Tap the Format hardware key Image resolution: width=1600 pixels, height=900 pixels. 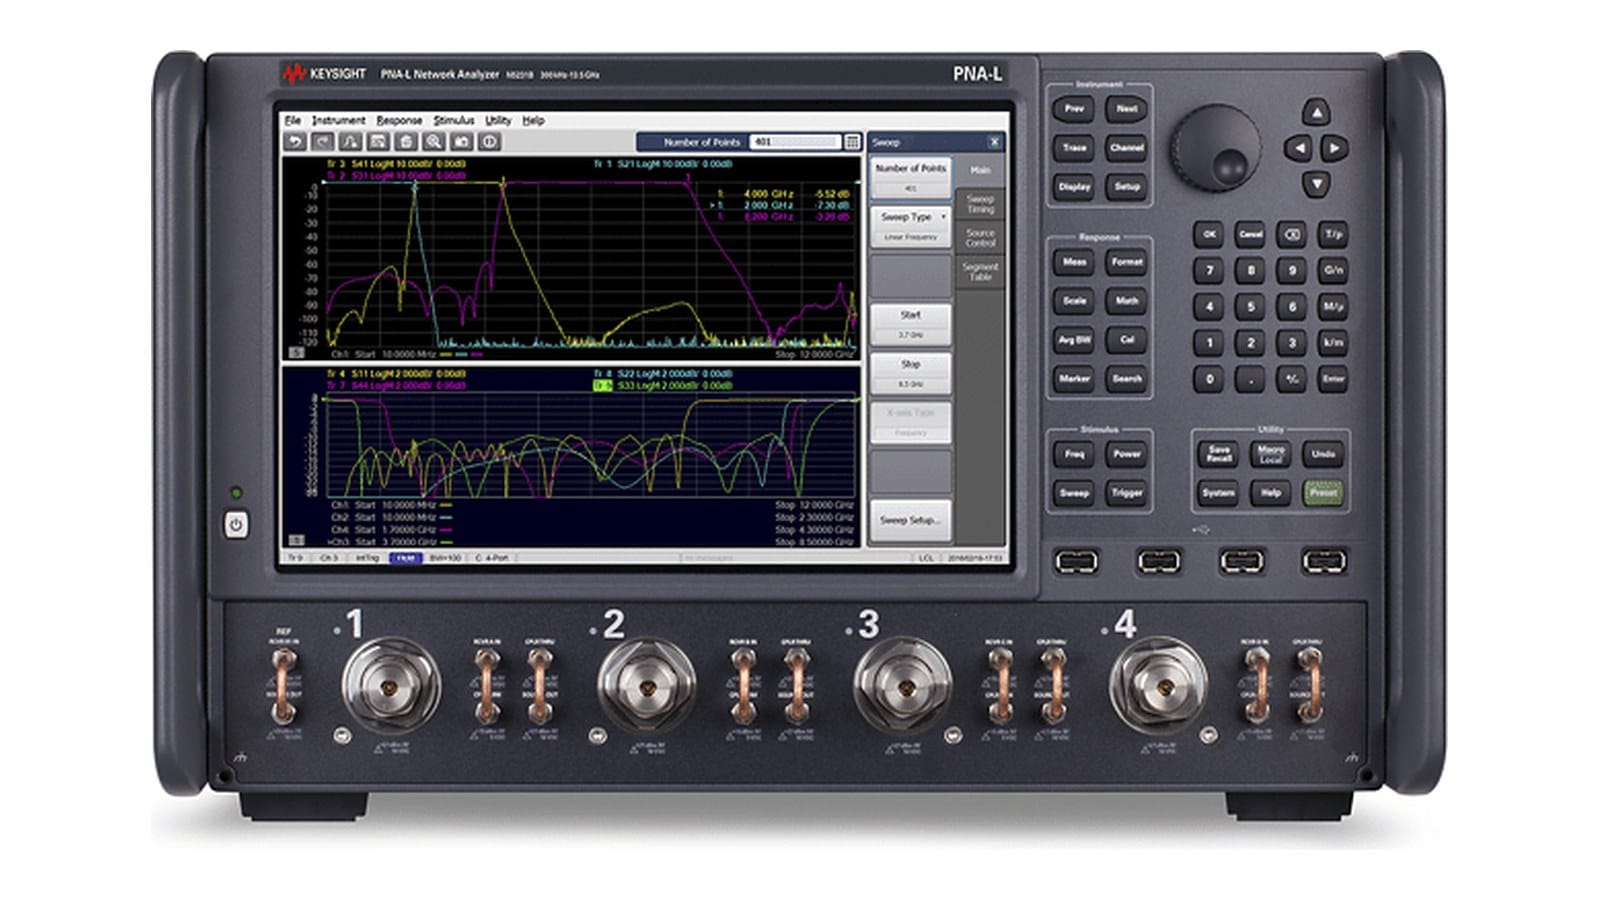click(x=1127, y=262)
